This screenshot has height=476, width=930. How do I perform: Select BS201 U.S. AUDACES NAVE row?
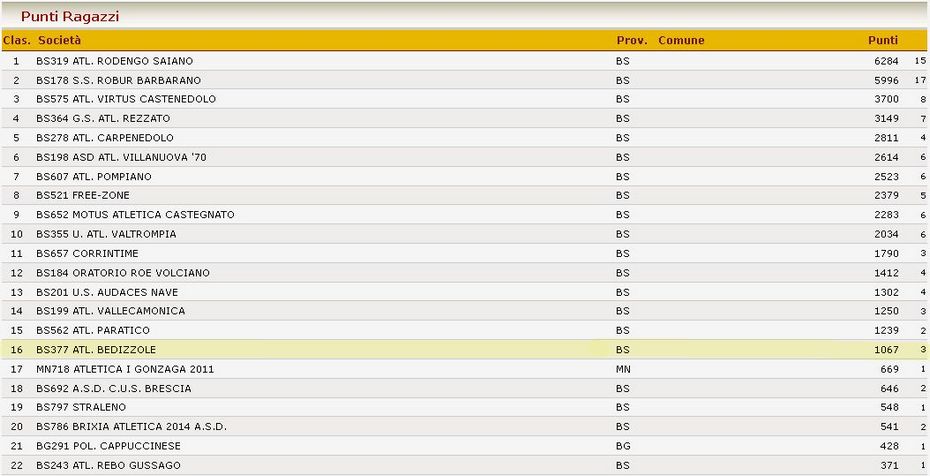[x=465, y=292]
